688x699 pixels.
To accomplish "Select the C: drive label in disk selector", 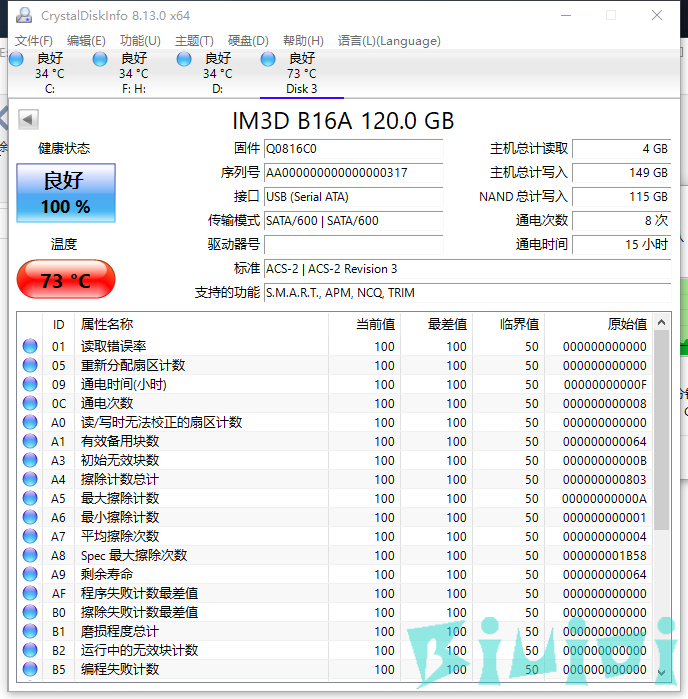I will pyautogui.click(x=50, y=89).
